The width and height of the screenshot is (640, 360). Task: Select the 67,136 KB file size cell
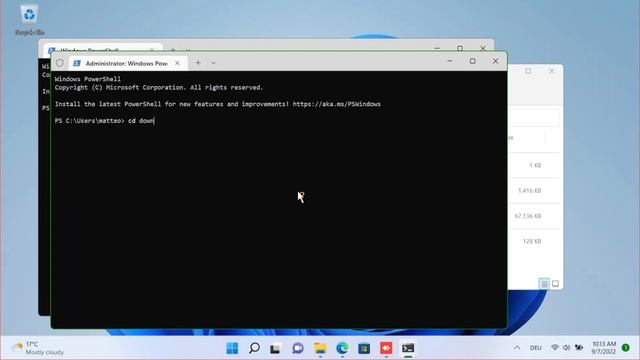[528, 216]
